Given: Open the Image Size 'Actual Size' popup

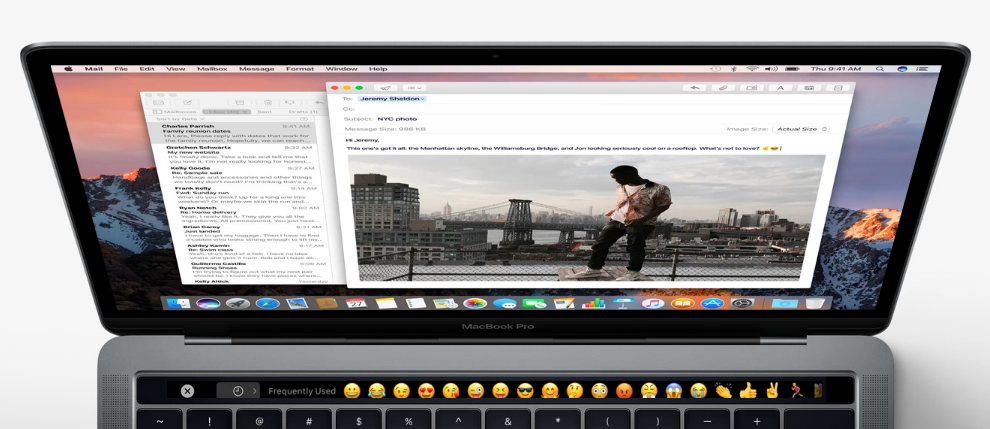Looking at the screenshot, I should click(801, 129).
